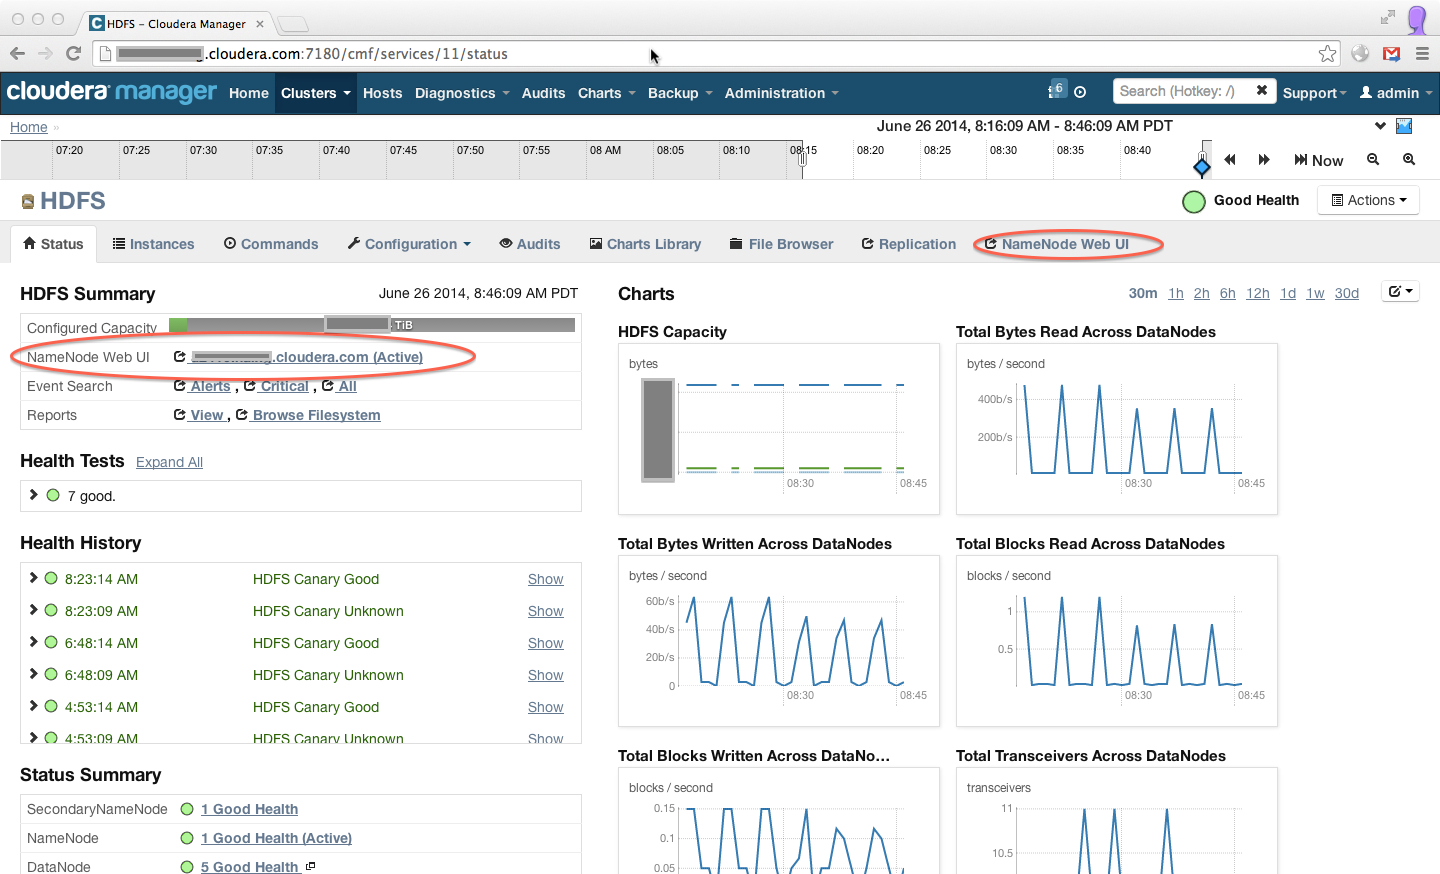
Task: Step the timeline forward with the fast-forward icon
Action: click(x=1264, y=160)
